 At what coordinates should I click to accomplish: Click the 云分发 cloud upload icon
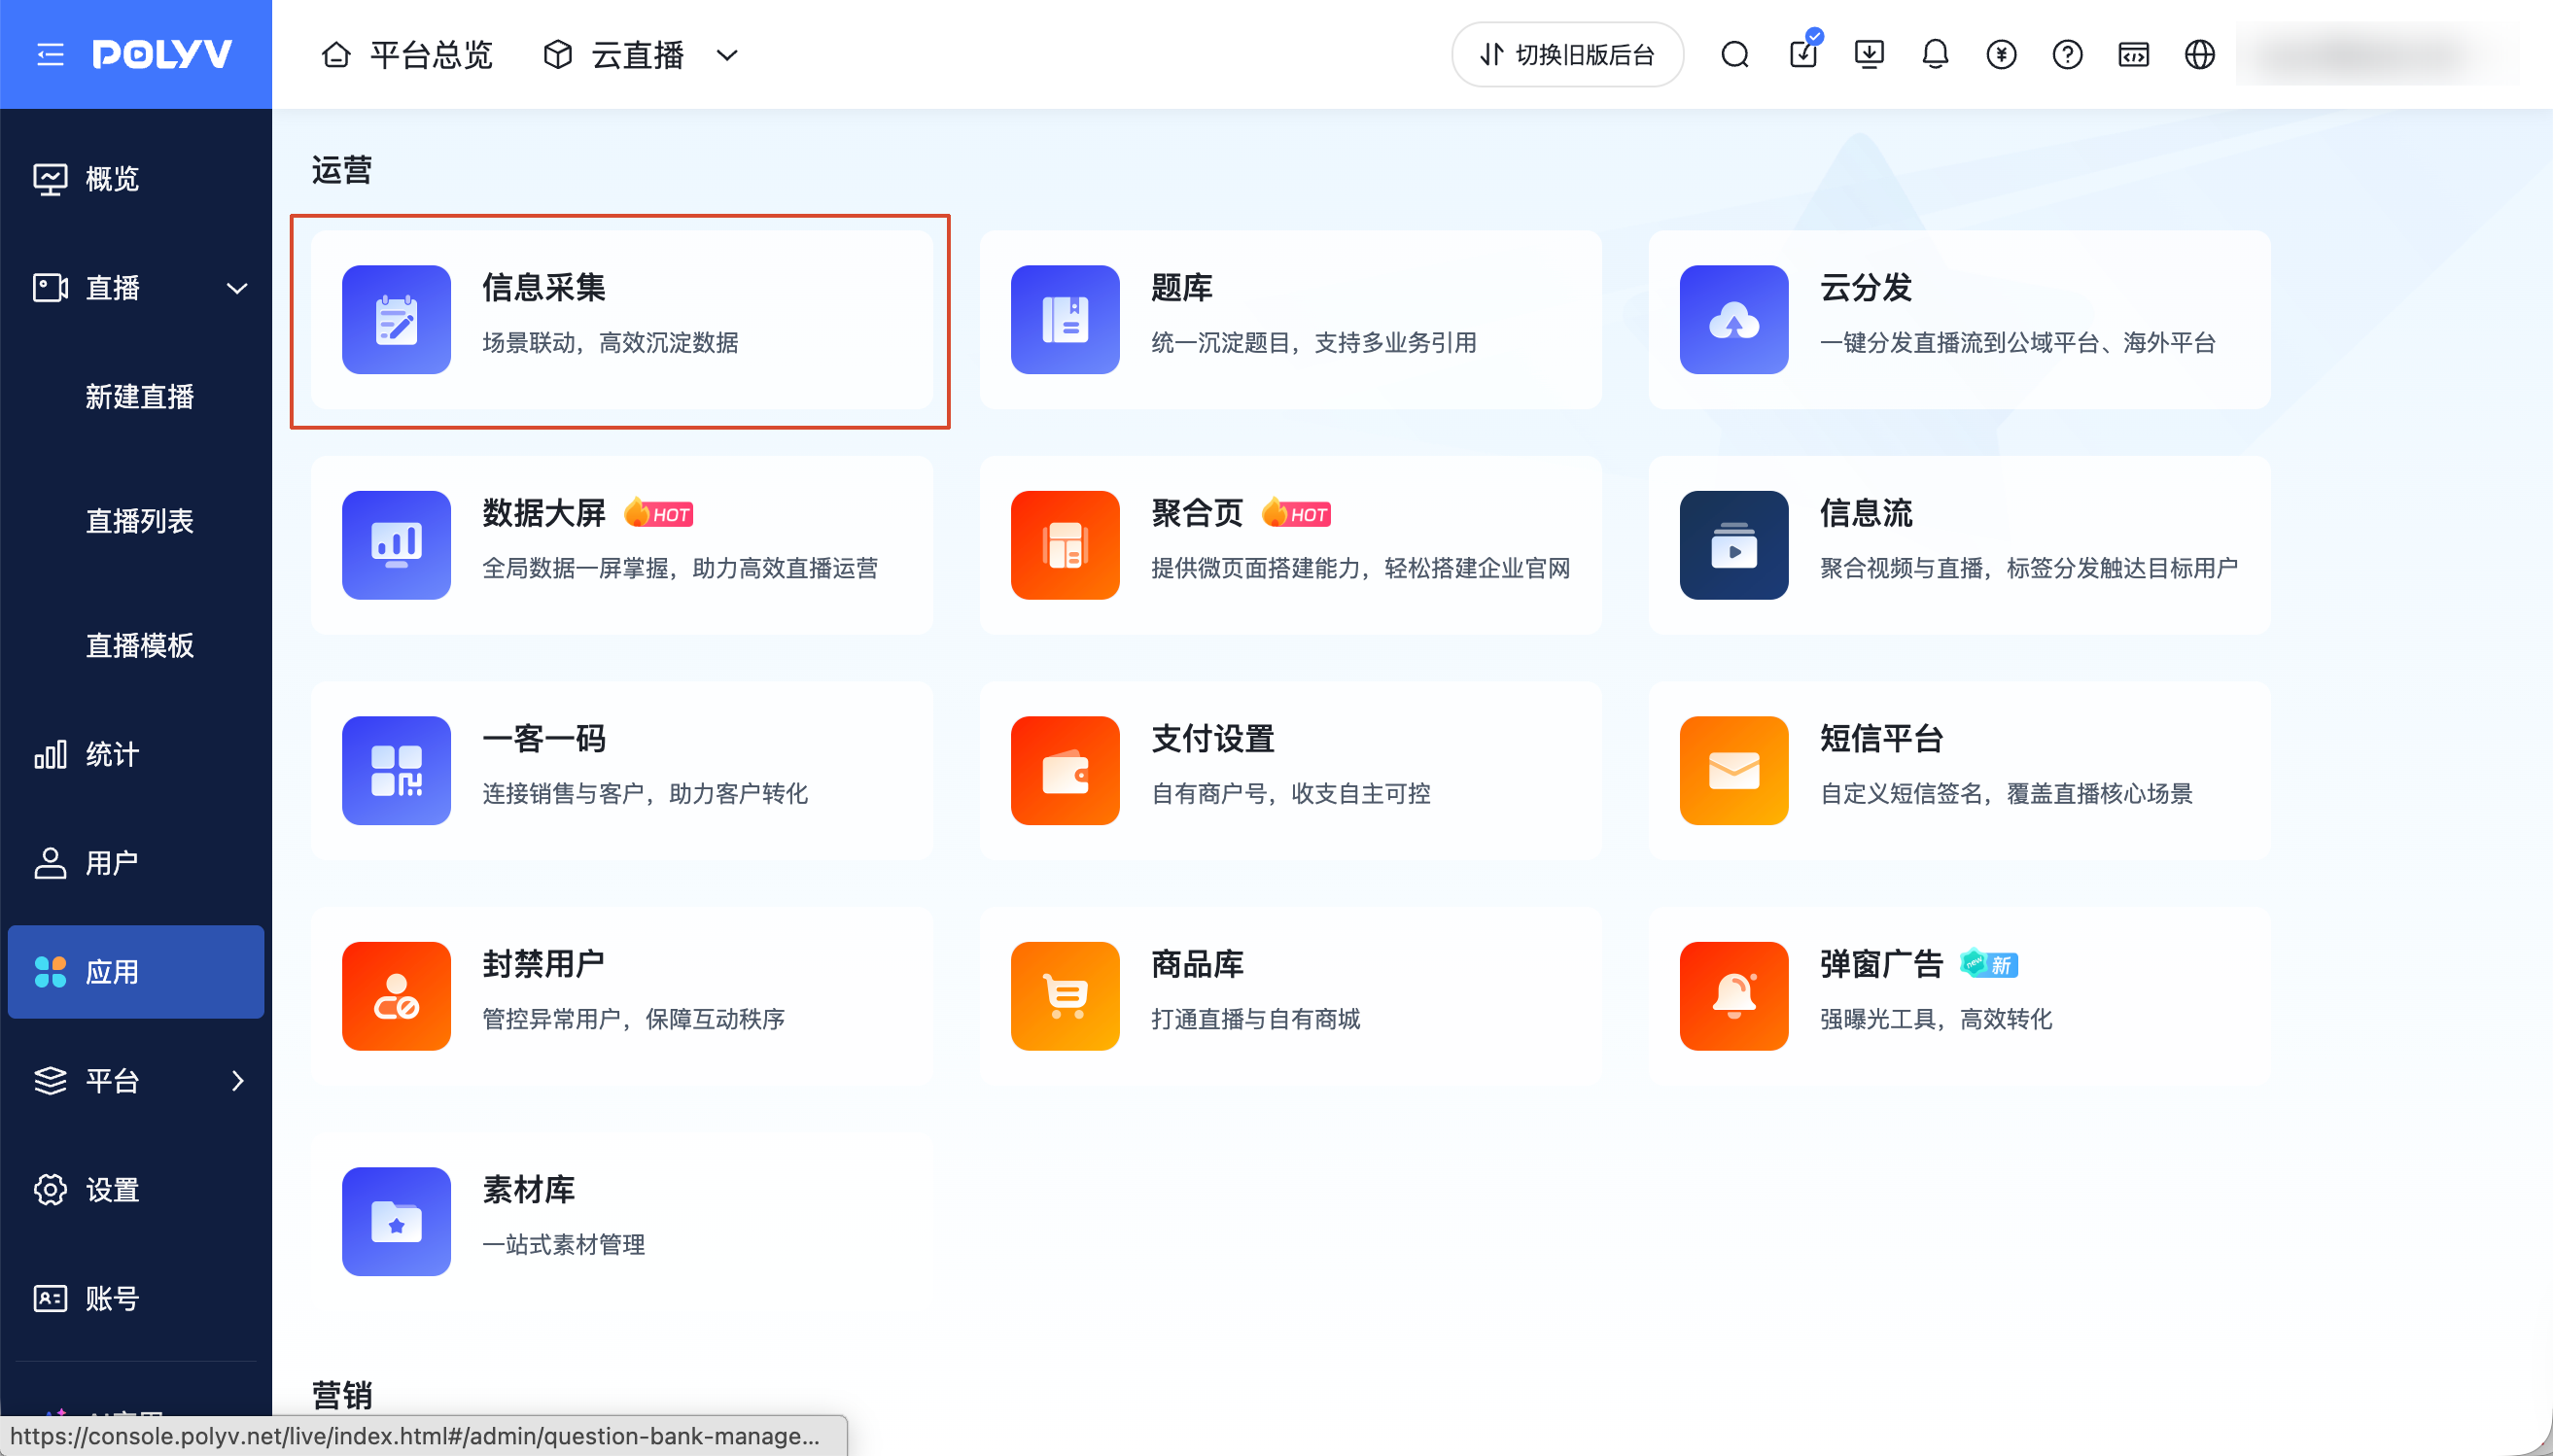point(1734,320)
